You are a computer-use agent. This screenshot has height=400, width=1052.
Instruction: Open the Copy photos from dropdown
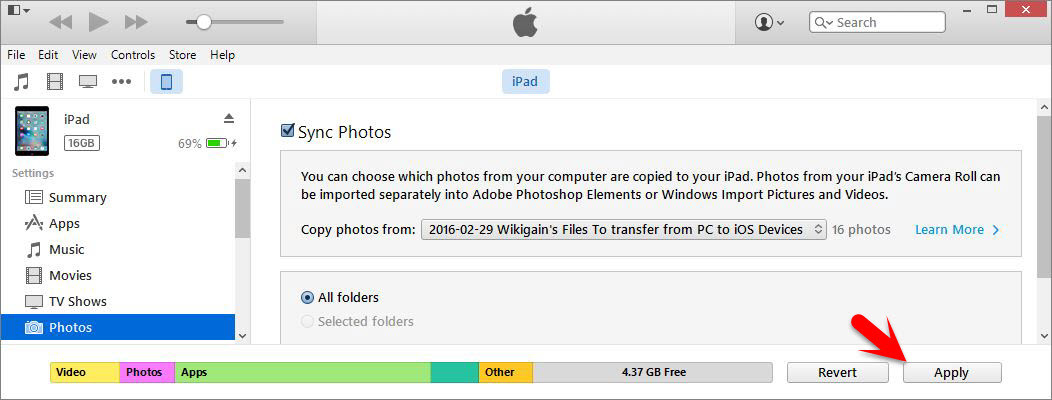[623, 230]
